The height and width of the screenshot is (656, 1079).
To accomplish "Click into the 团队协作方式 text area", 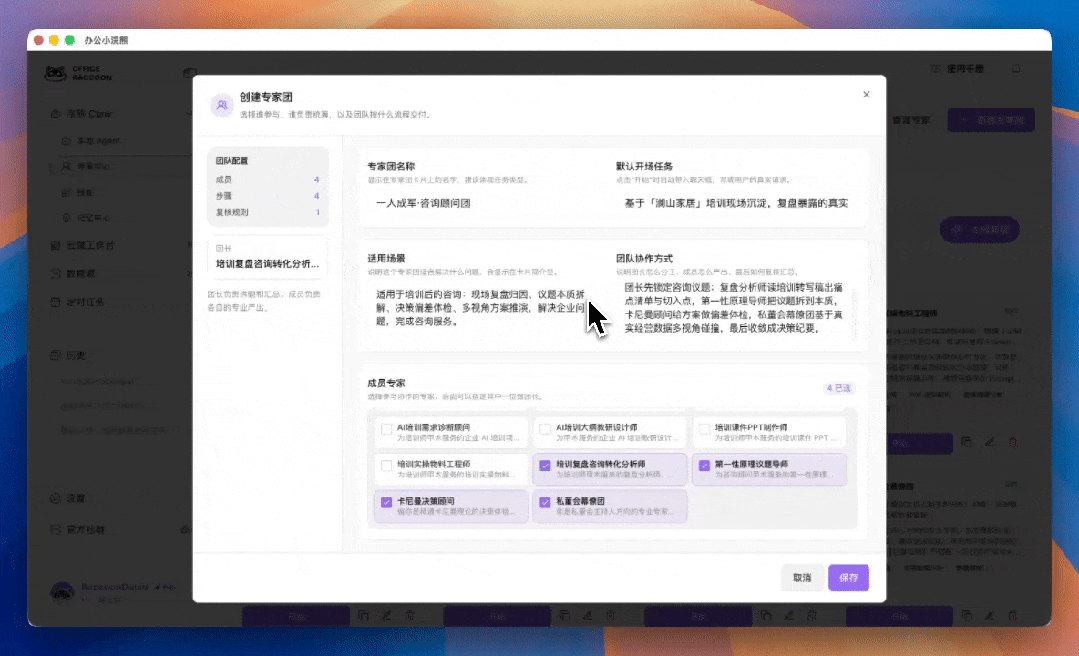I will 736,308.
